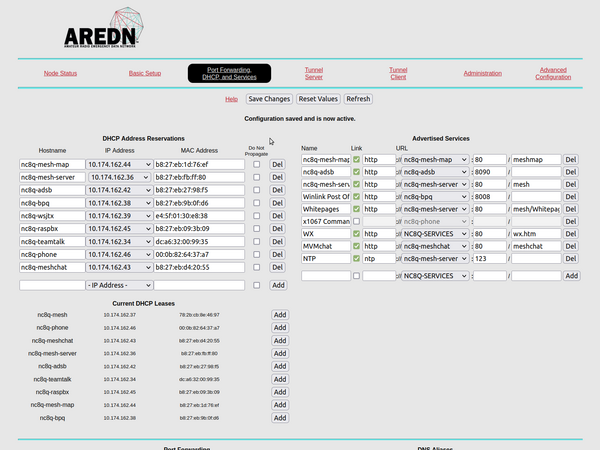This screenshot has height=450, width=600.
Task: Click 'Configuration saved and is now active' message
Action: (300, 119)
